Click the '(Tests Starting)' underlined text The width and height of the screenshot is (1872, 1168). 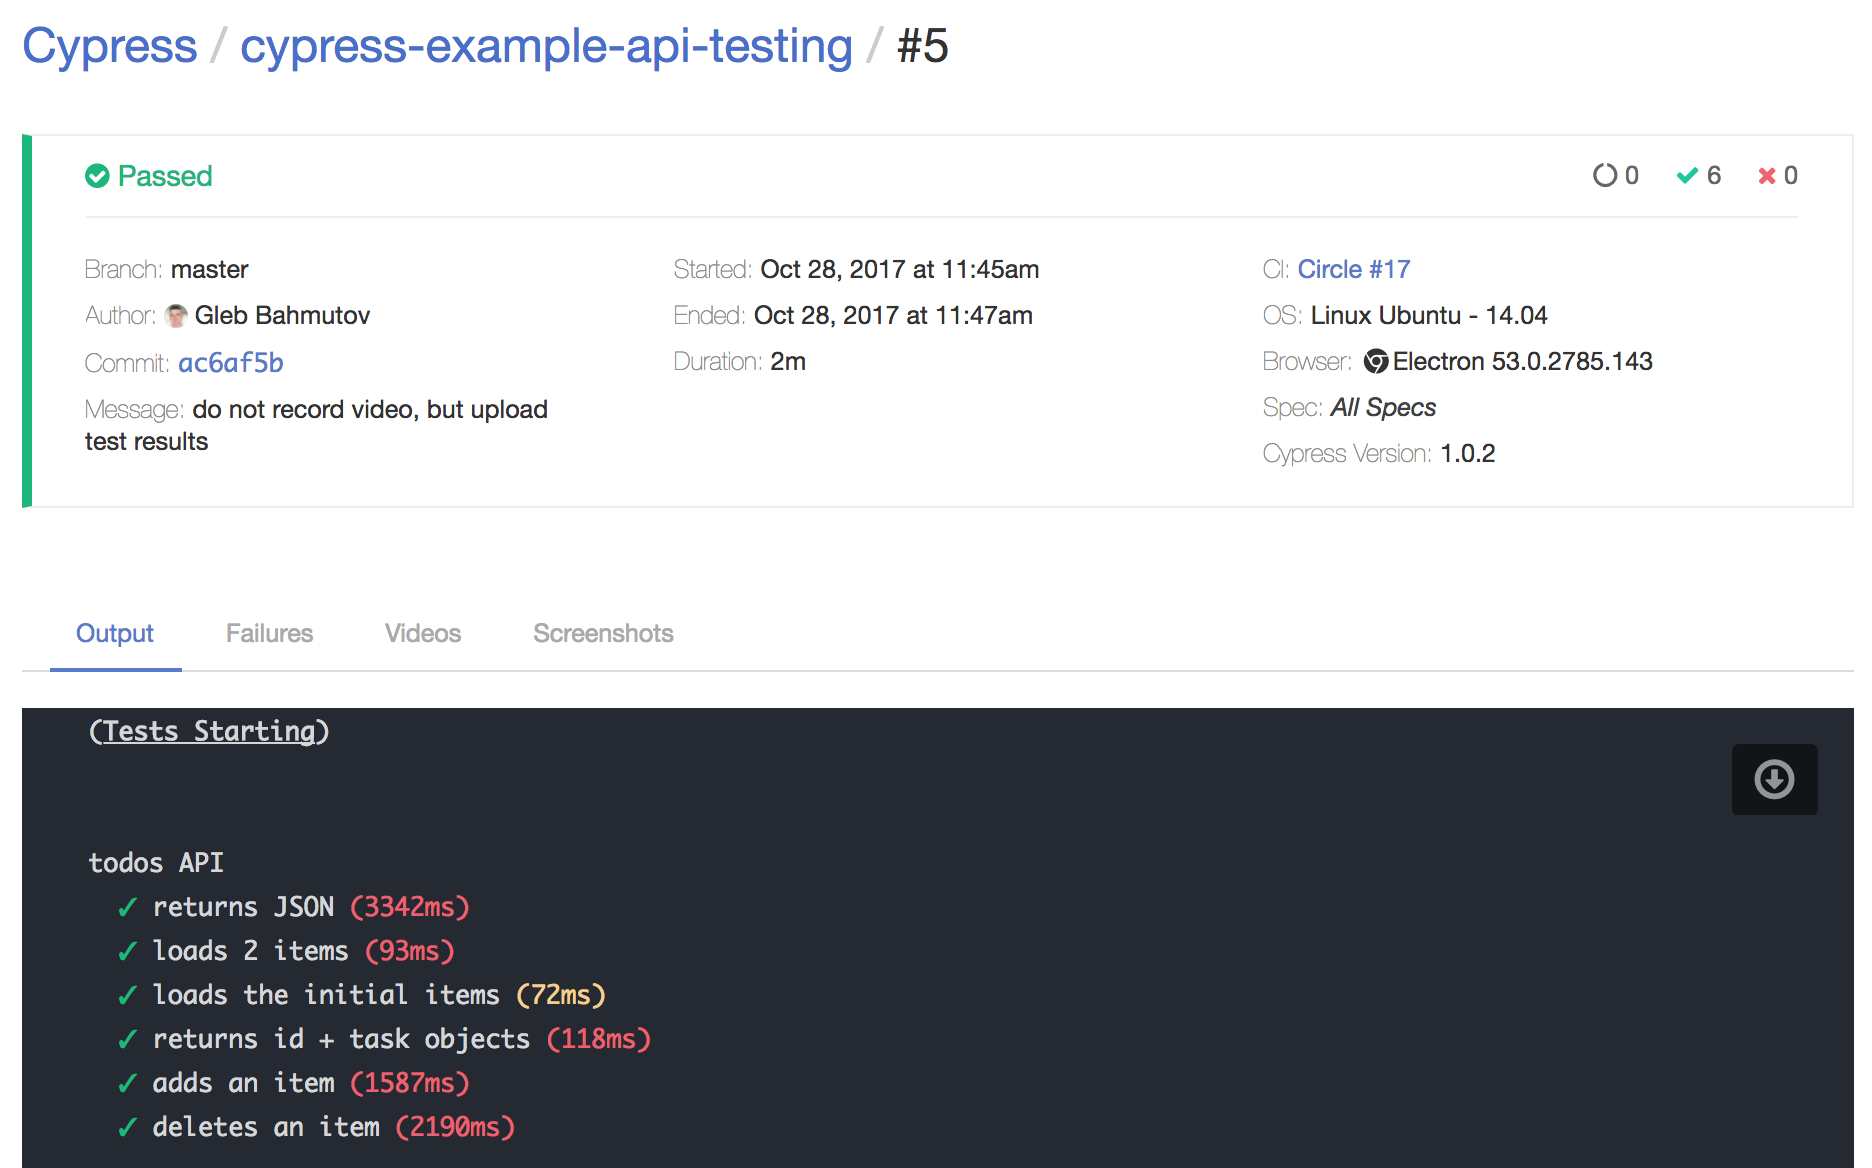[209, 731]
